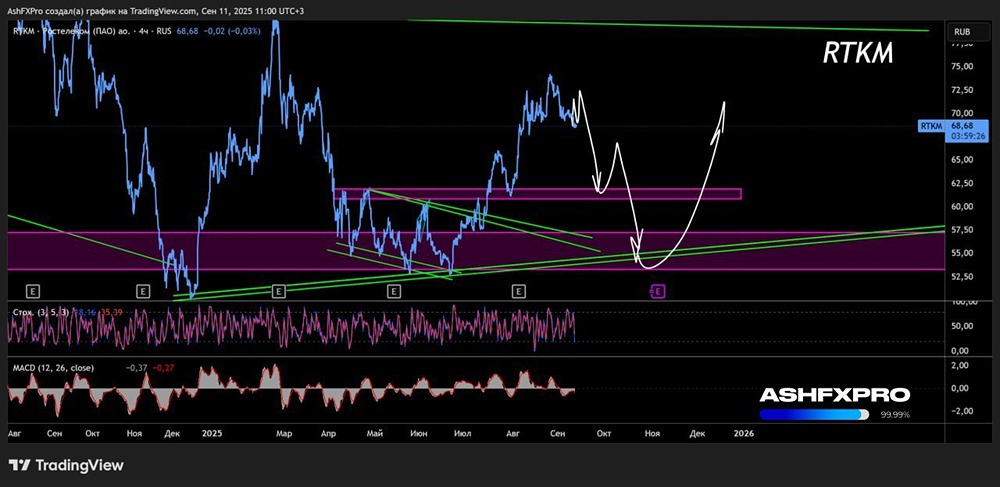This screenshot has width=1000, height=487.
Task: Click the earnings E marker near November 2024
Action: (x=143, y=291)
